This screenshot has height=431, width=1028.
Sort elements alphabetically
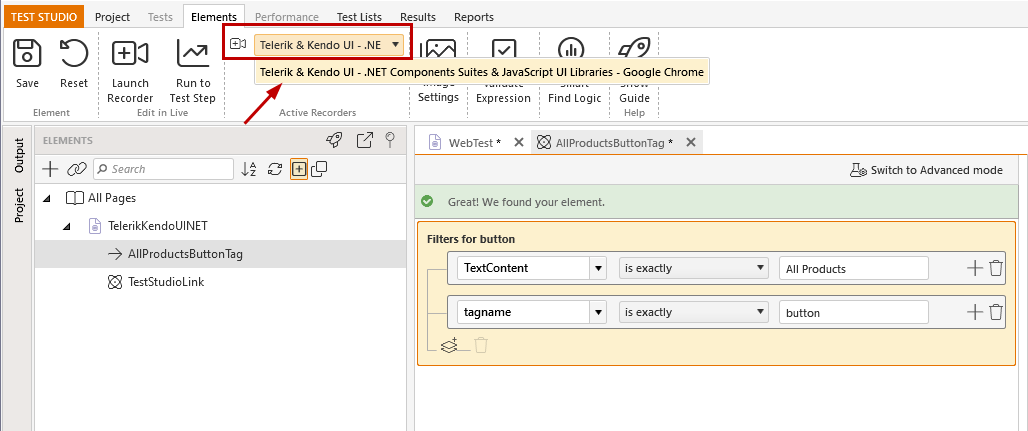click(248, 169)
